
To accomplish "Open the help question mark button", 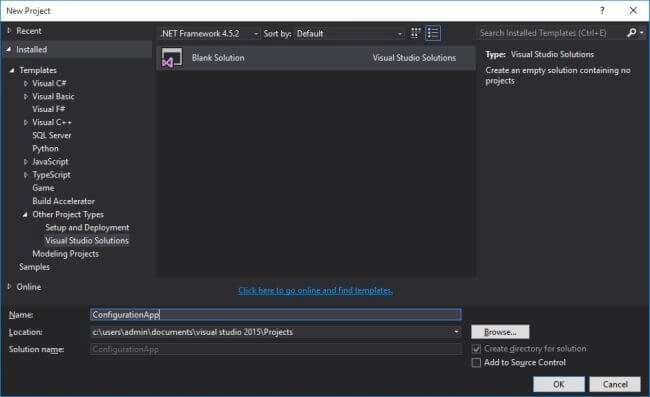I will tap(602, 11).
